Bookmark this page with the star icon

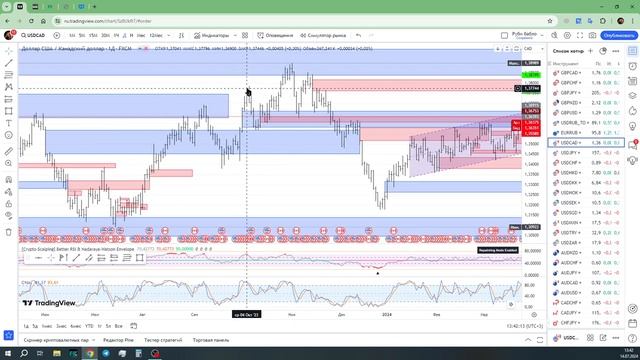[x=550, y=21]
